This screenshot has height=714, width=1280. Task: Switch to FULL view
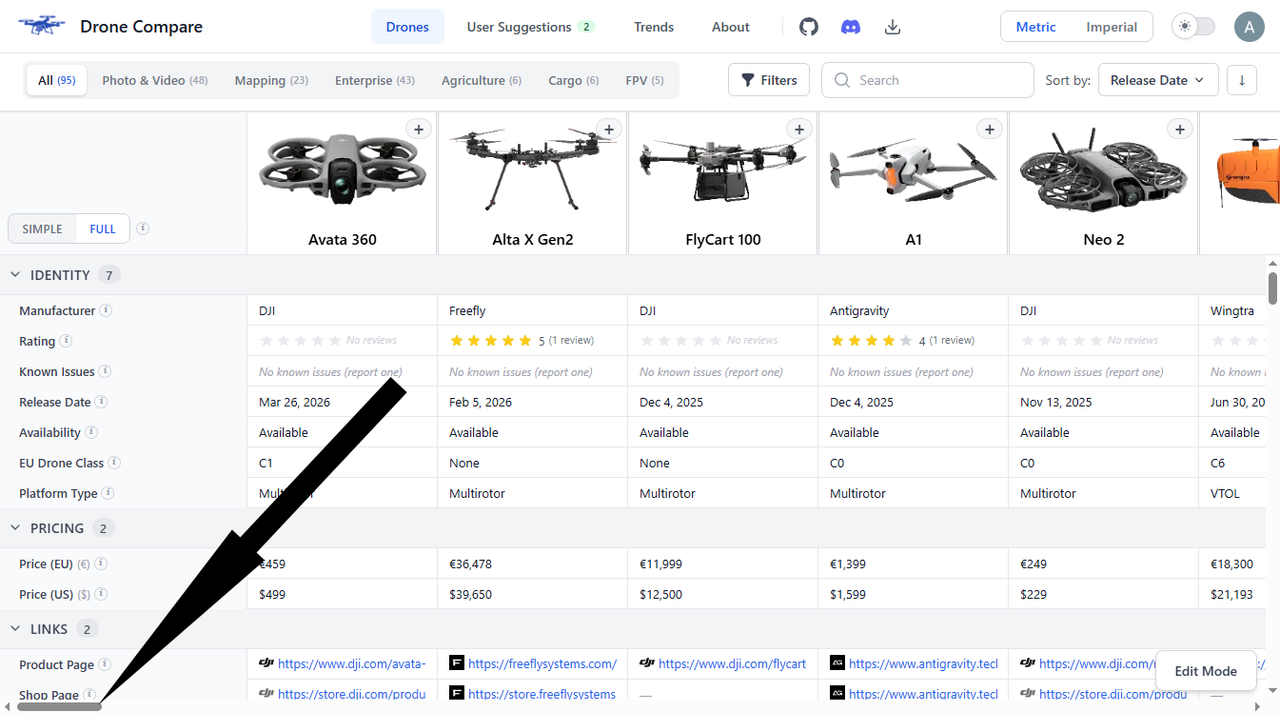pyautogui.click(x=102, y=229)
